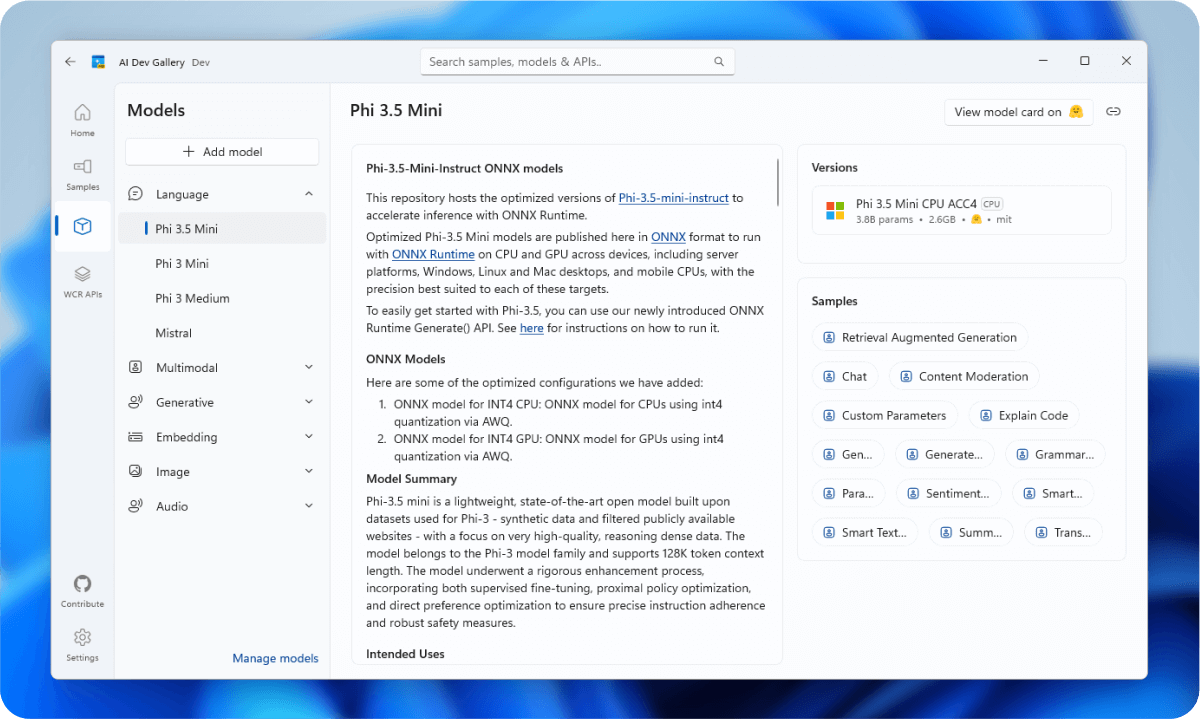Image resolution: width=1200 pixels, height=719 pixels.
Task: Open the Manage models link
Action: click(275, 657)
